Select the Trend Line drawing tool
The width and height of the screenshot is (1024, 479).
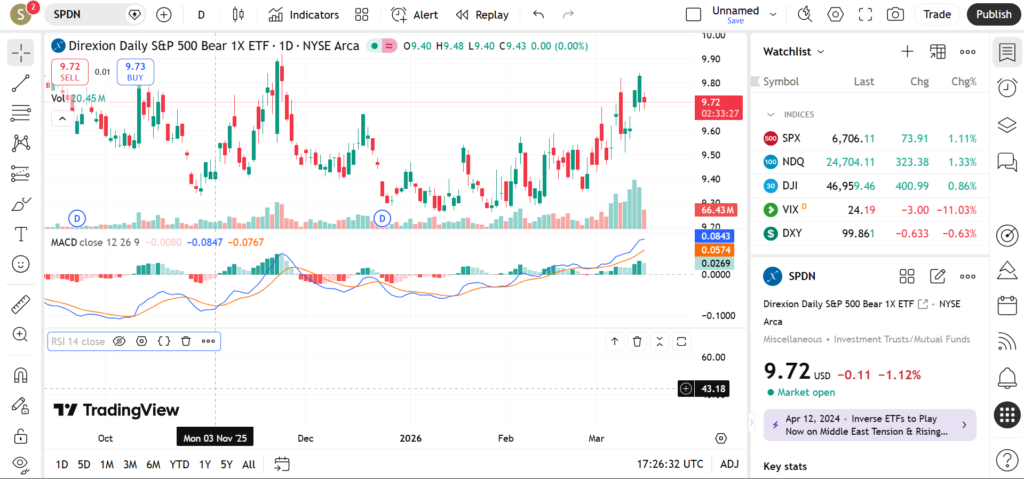coord(20,83)
